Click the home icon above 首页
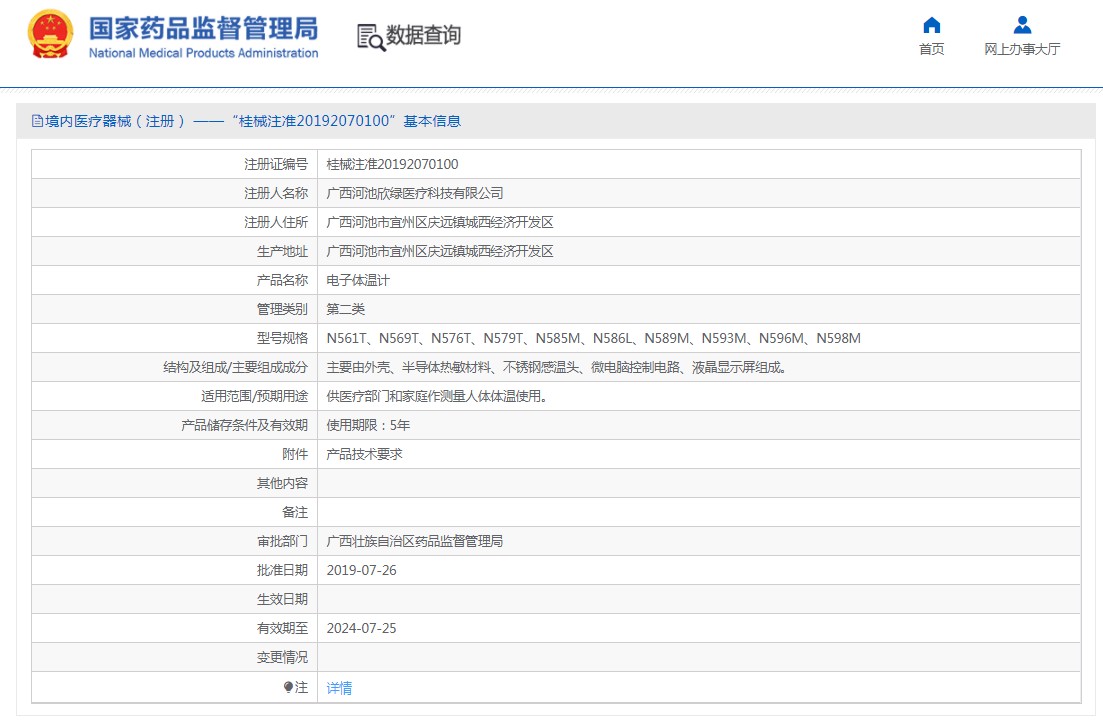Screen dimensions: 1103x727 point(931,24)
